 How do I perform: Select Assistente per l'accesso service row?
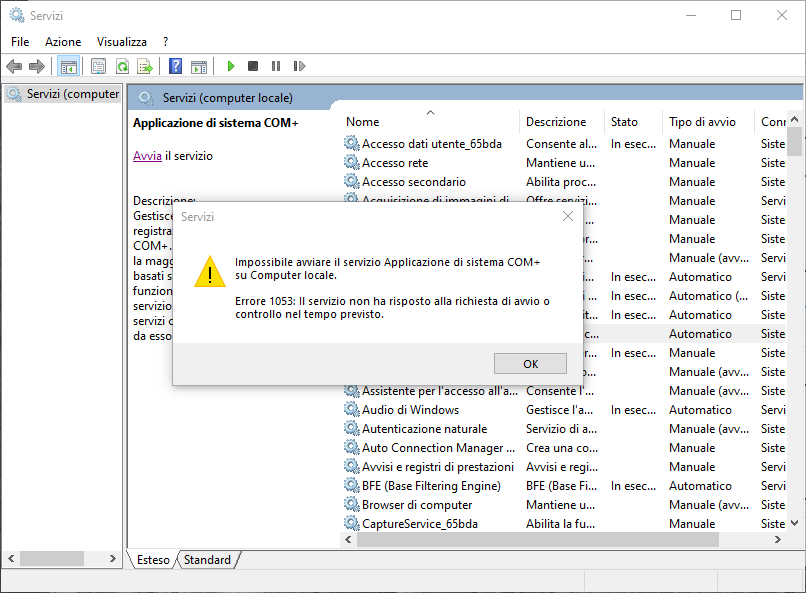[x=564, y=391]
